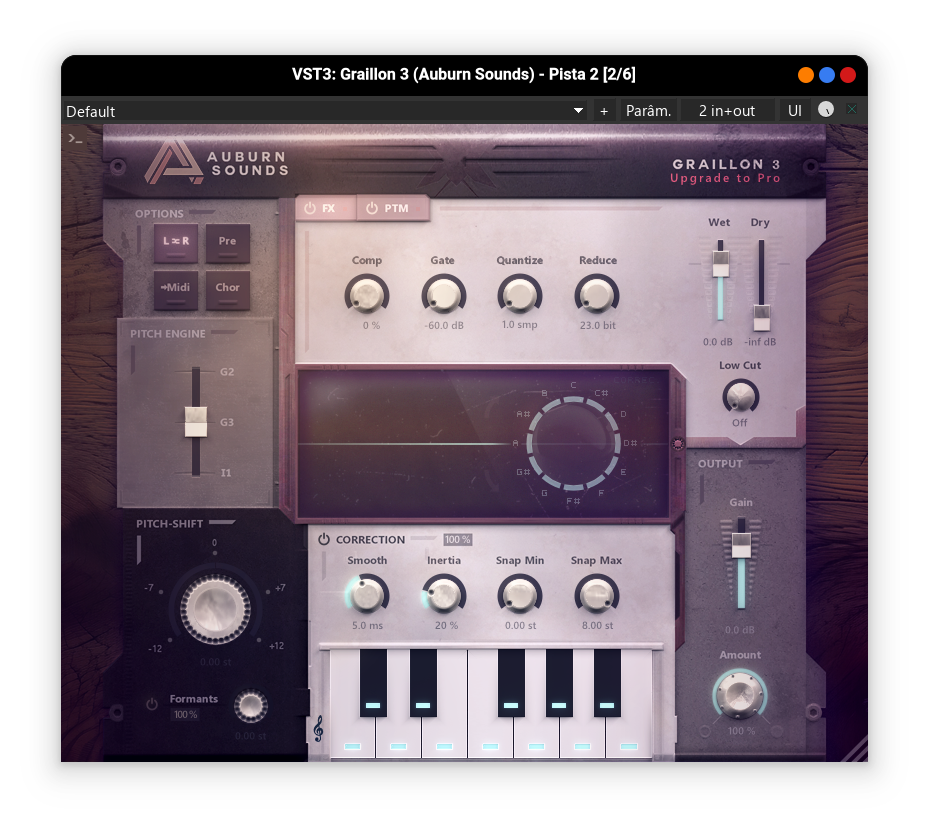The width and height of the screenshot is (929, 829).
Task: Click the large Pitch-Shift dial
Action: [215, 608]
